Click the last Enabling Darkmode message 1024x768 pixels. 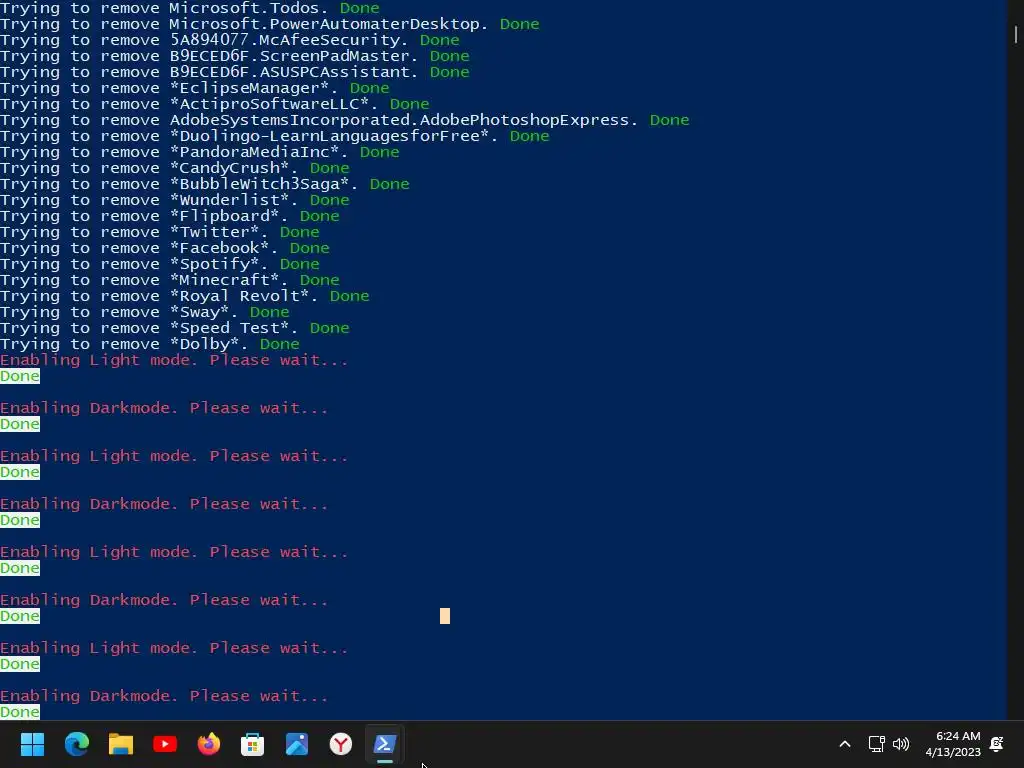coord(165,696)
